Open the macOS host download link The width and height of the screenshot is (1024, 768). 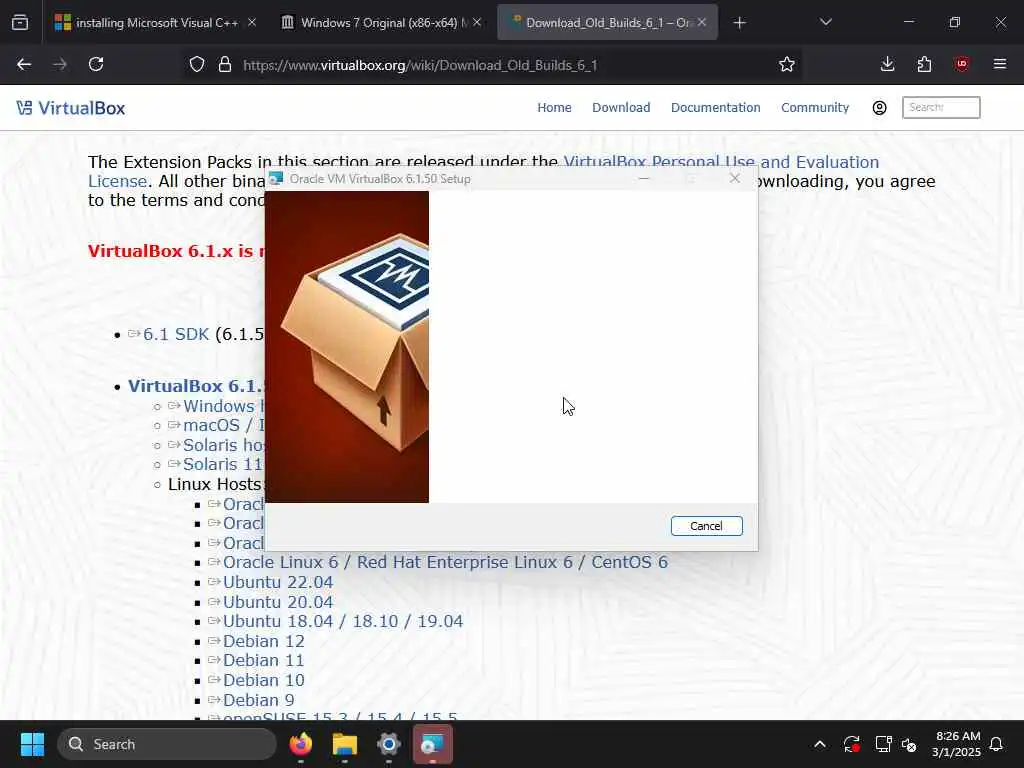223,425
